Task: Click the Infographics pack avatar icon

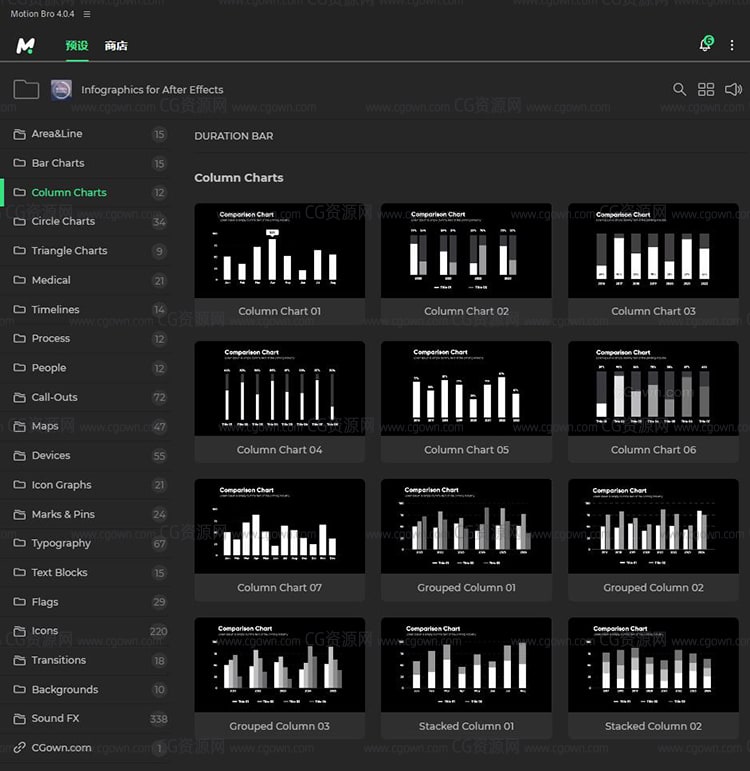Action: click(61, 89)
